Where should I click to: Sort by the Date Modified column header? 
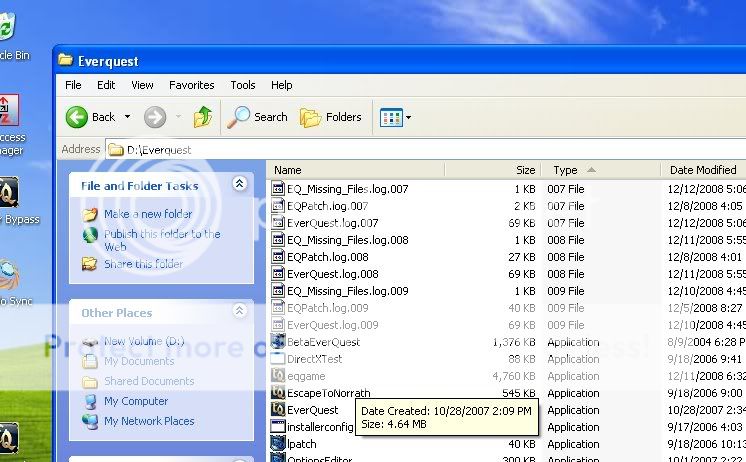[x=703, y=170]
